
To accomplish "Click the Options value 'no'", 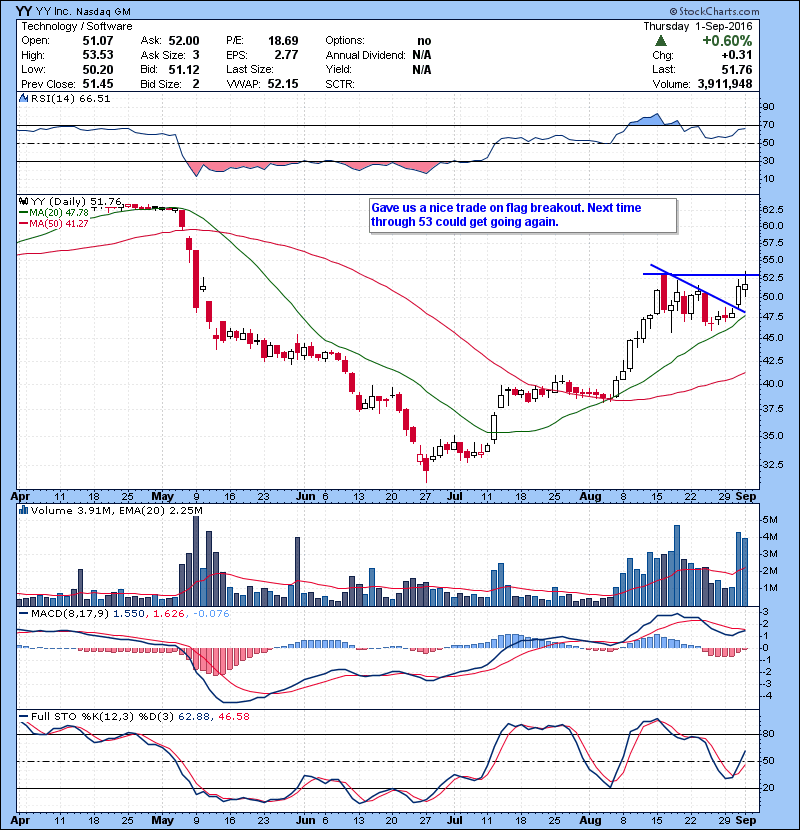I will coord(424,41).
